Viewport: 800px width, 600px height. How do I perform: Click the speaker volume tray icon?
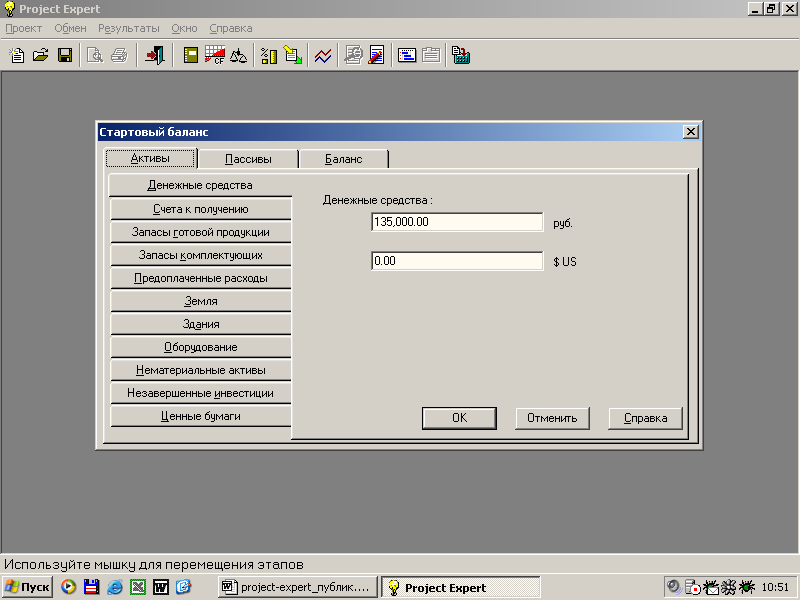coord(673,587)
